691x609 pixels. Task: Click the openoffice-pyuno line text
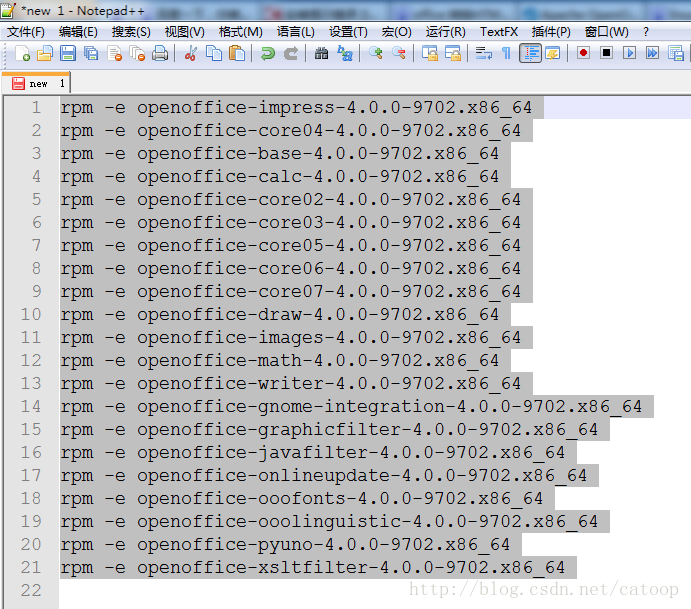285,544
